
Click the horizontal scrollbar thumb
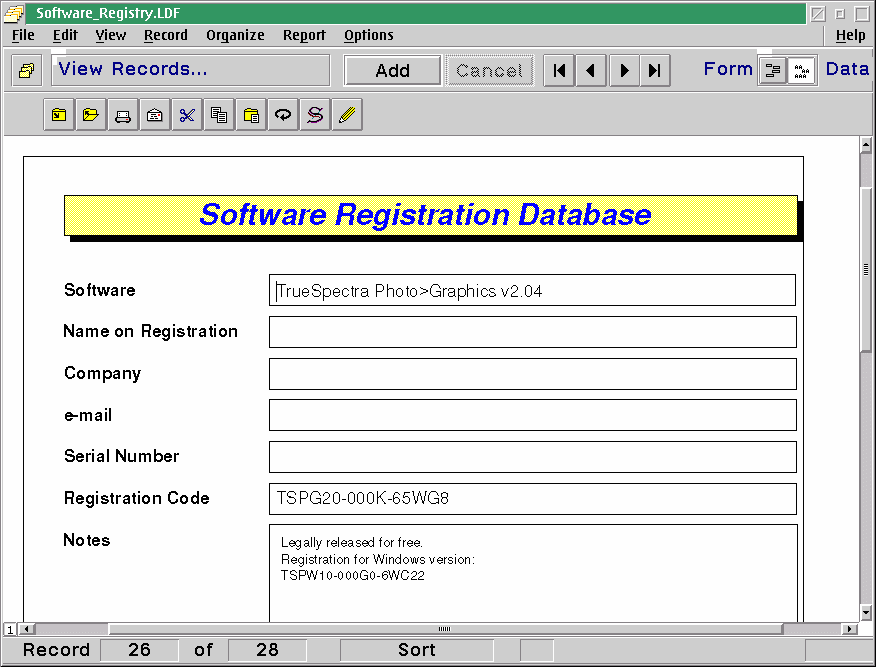[x=445, y=629]
